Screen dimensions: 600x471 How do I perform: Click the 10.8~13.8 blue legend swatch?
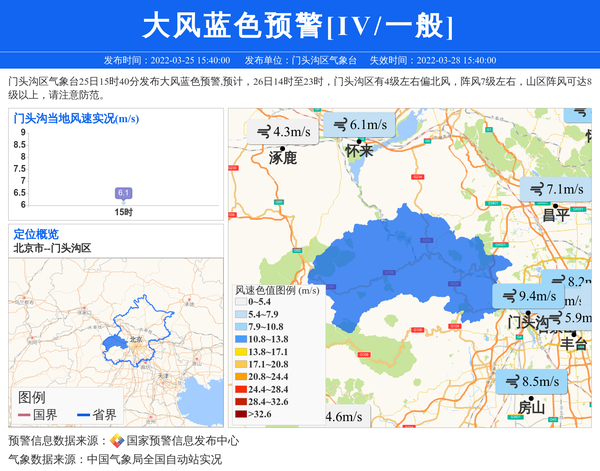click(241, 339)
